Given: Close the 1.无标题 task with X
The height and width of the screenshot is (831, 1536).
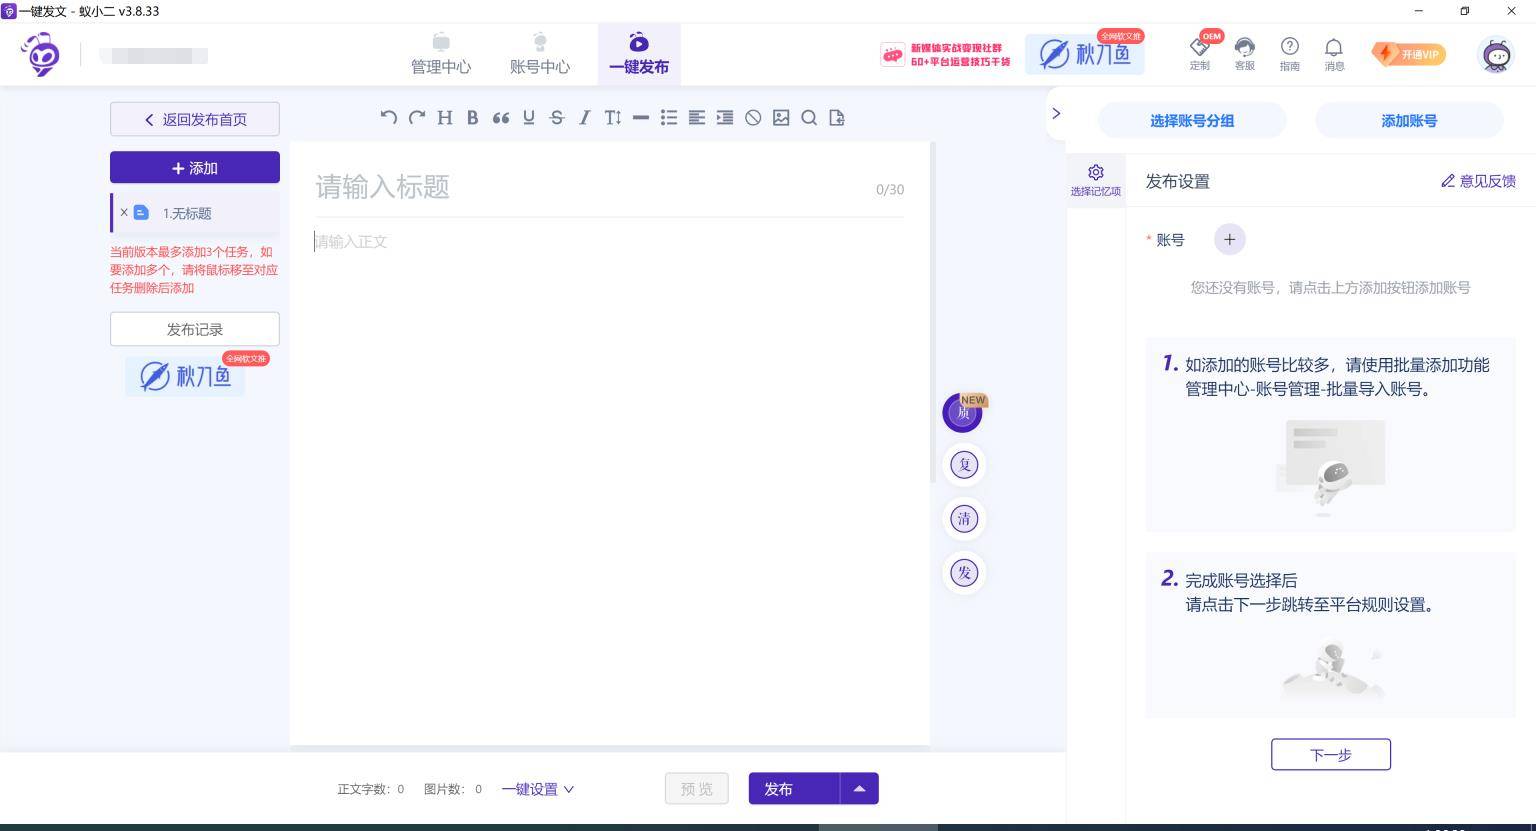Looking at the screenshot, I should point(124,212).
